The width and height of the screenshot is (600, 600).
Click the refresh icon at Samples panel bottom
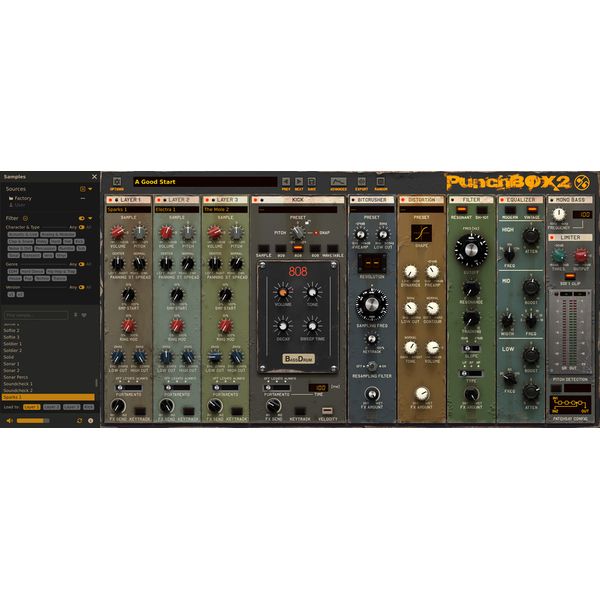(x=80, y=421)
